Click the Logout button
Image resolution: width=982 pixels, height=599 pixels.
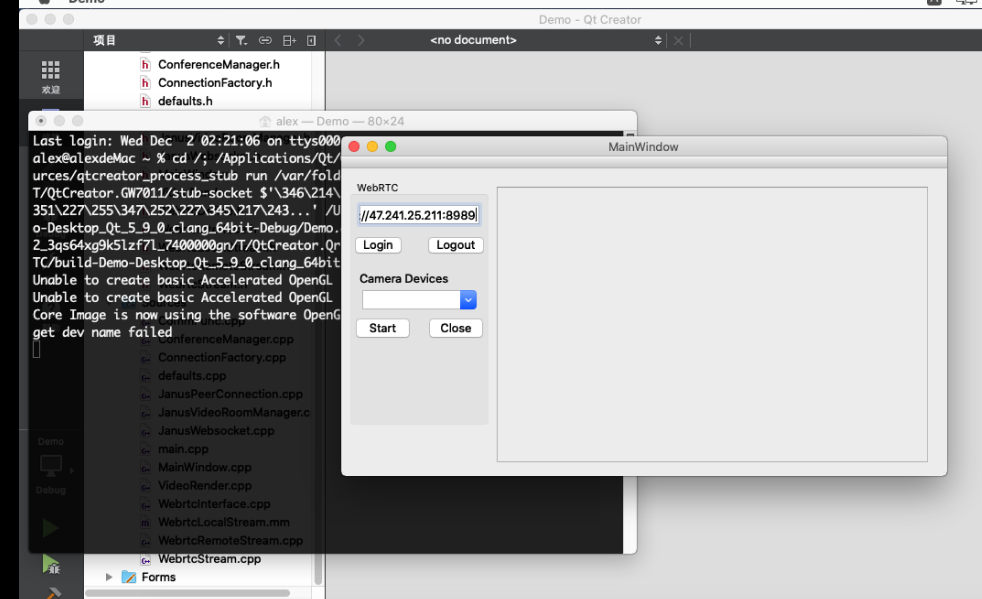[455, 245]
